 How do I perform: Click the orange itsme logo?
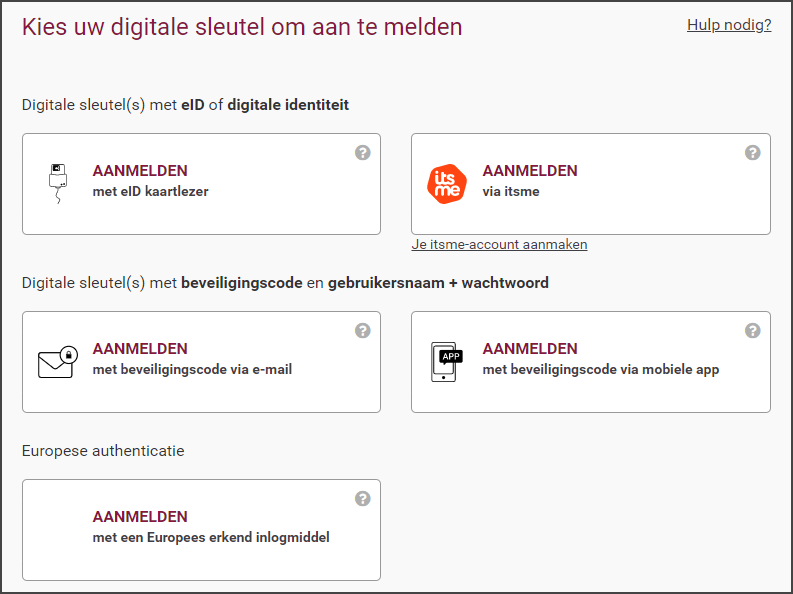447,184
